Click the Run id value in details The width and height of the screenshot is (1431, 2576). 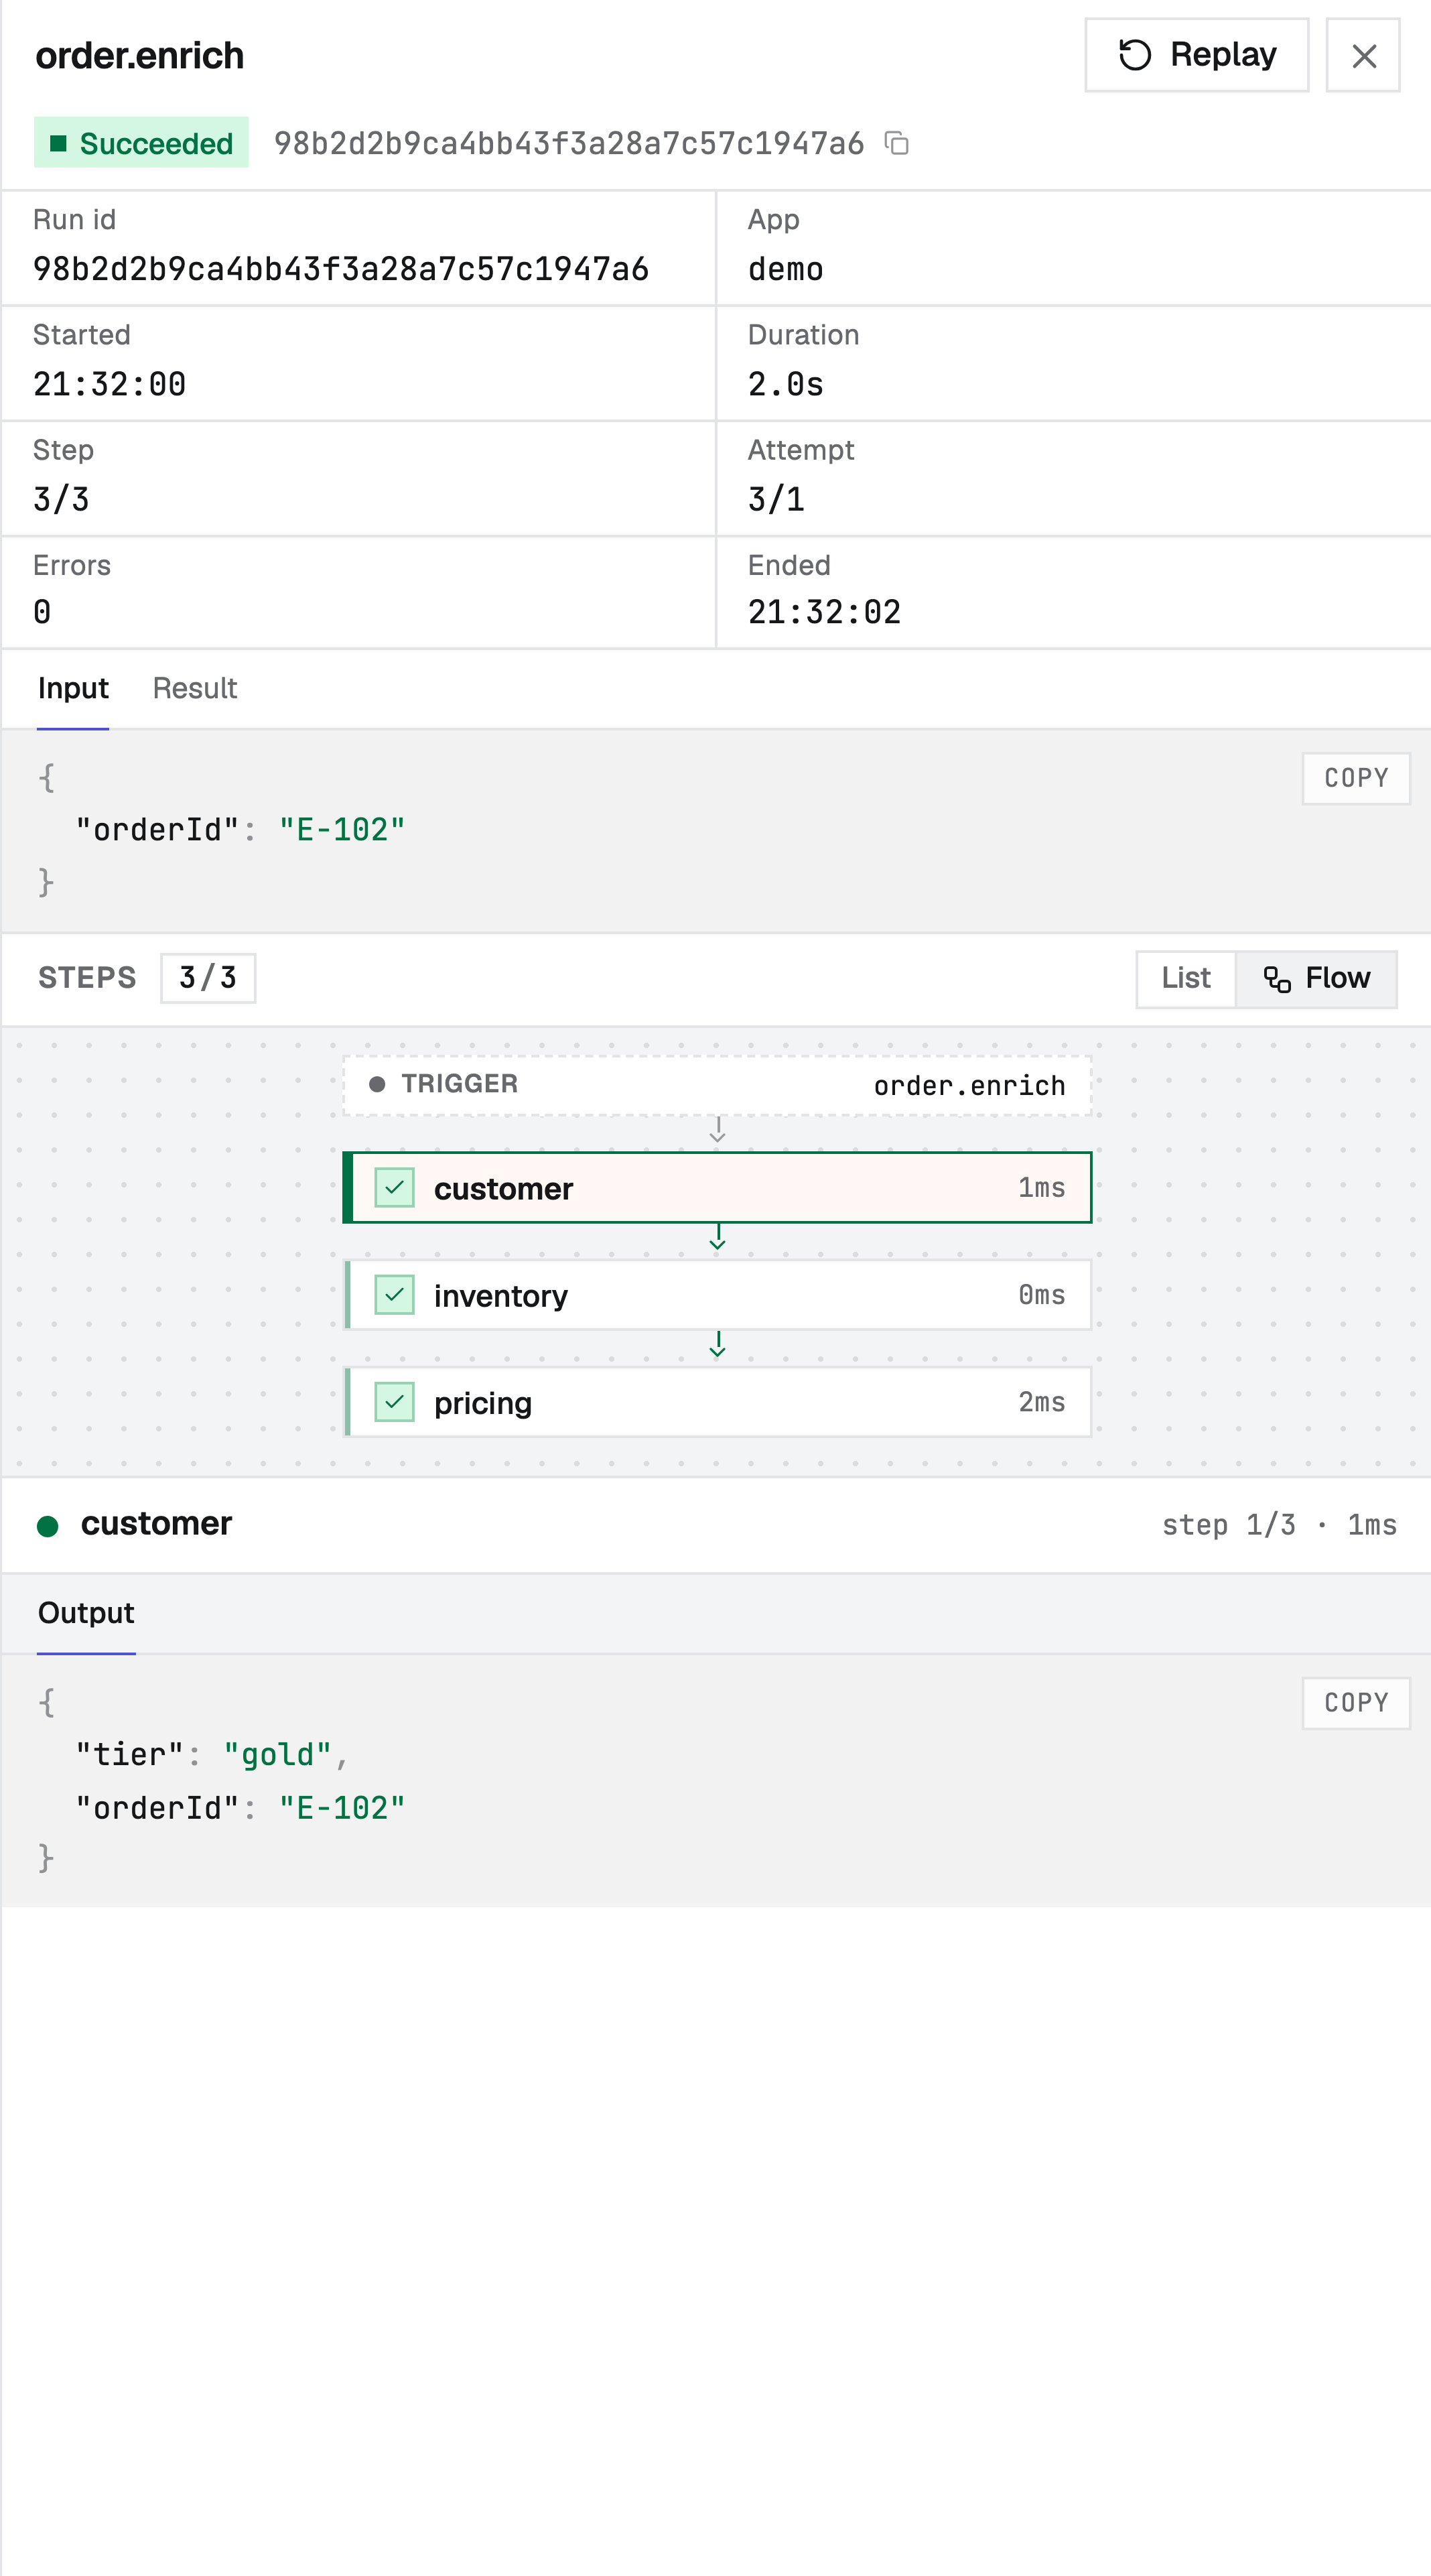(x=341, y=269)
